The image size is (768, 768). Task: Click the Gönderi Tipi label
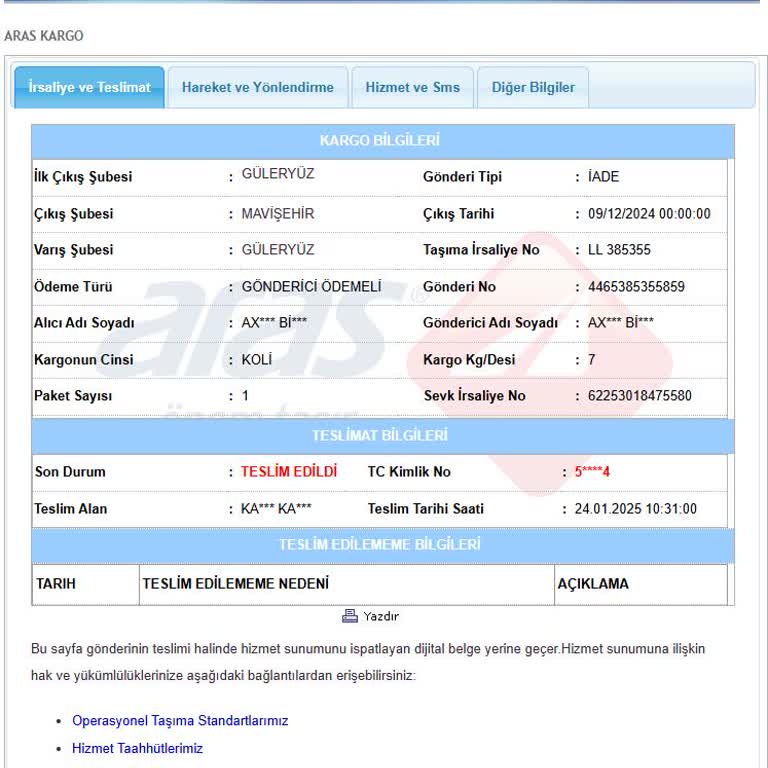(462, 176)
